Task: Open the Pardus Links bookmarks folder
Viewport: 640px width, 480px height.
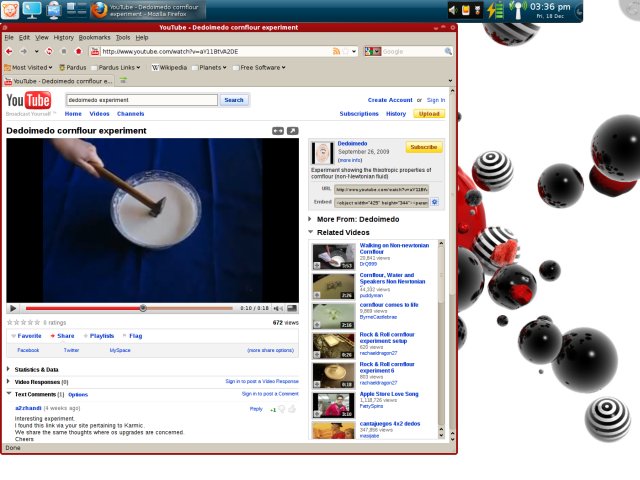Action: pos(116,68)
